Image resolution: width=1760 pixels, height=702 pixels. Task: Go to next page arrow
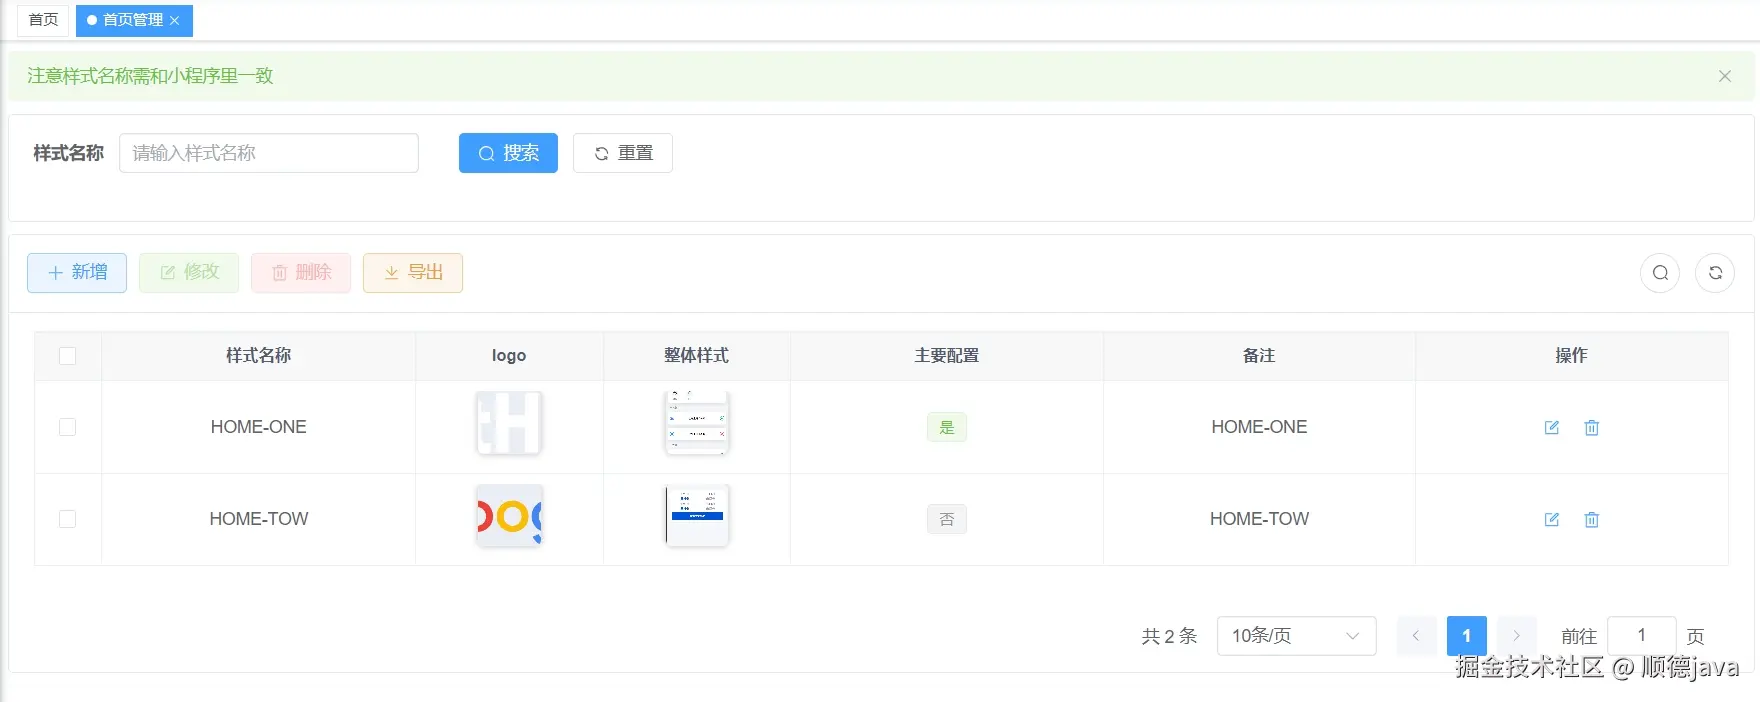(1516, 636)
